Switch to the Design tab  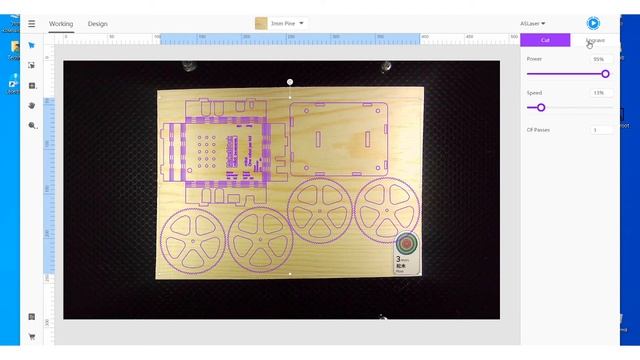98,24
